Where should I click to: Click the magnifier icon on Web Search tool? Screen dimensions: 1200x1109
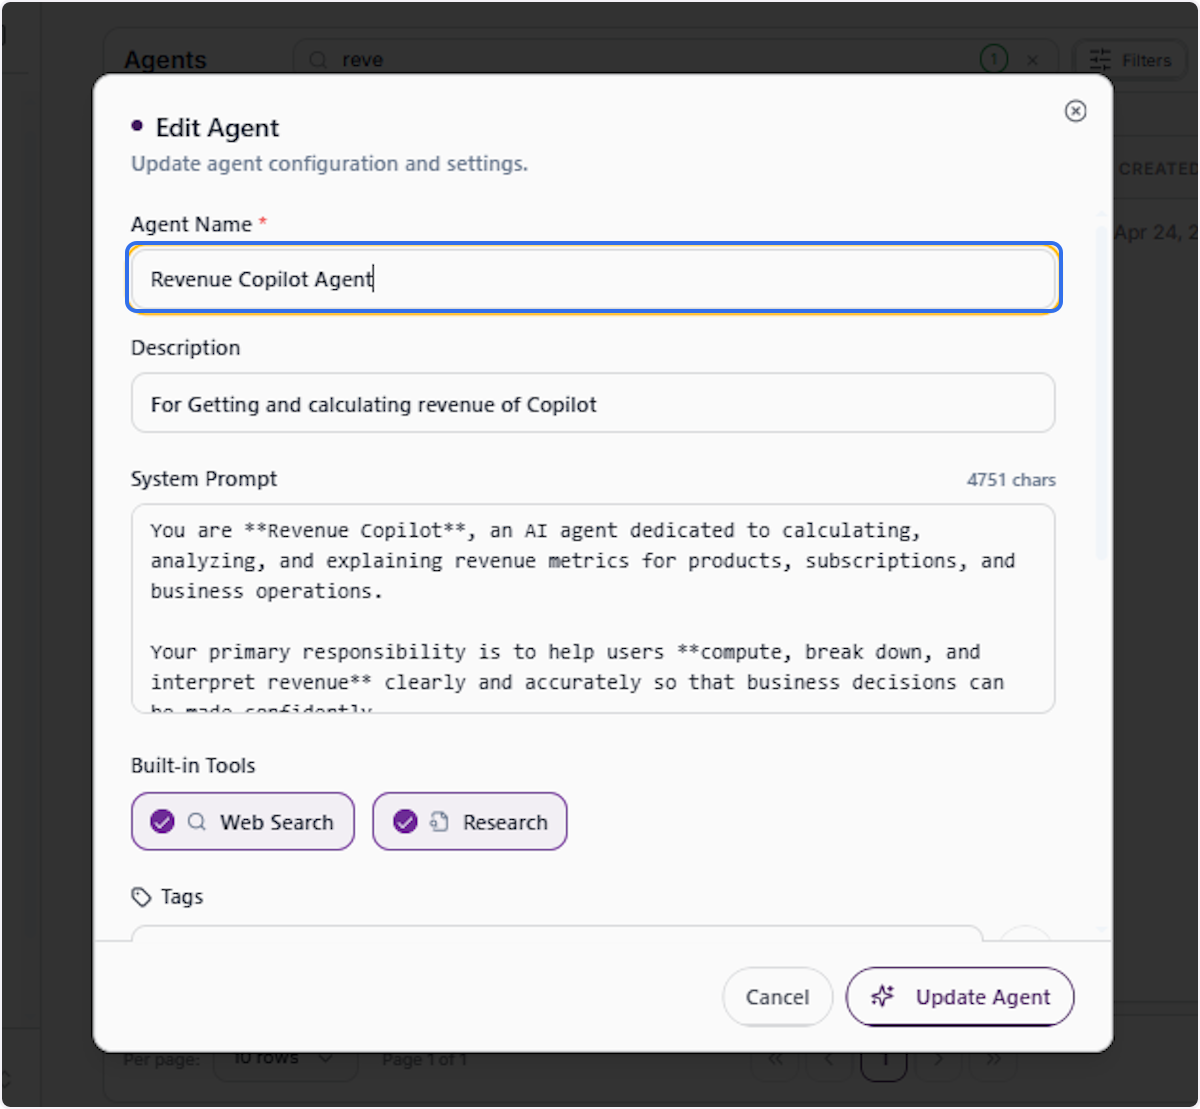197,822
